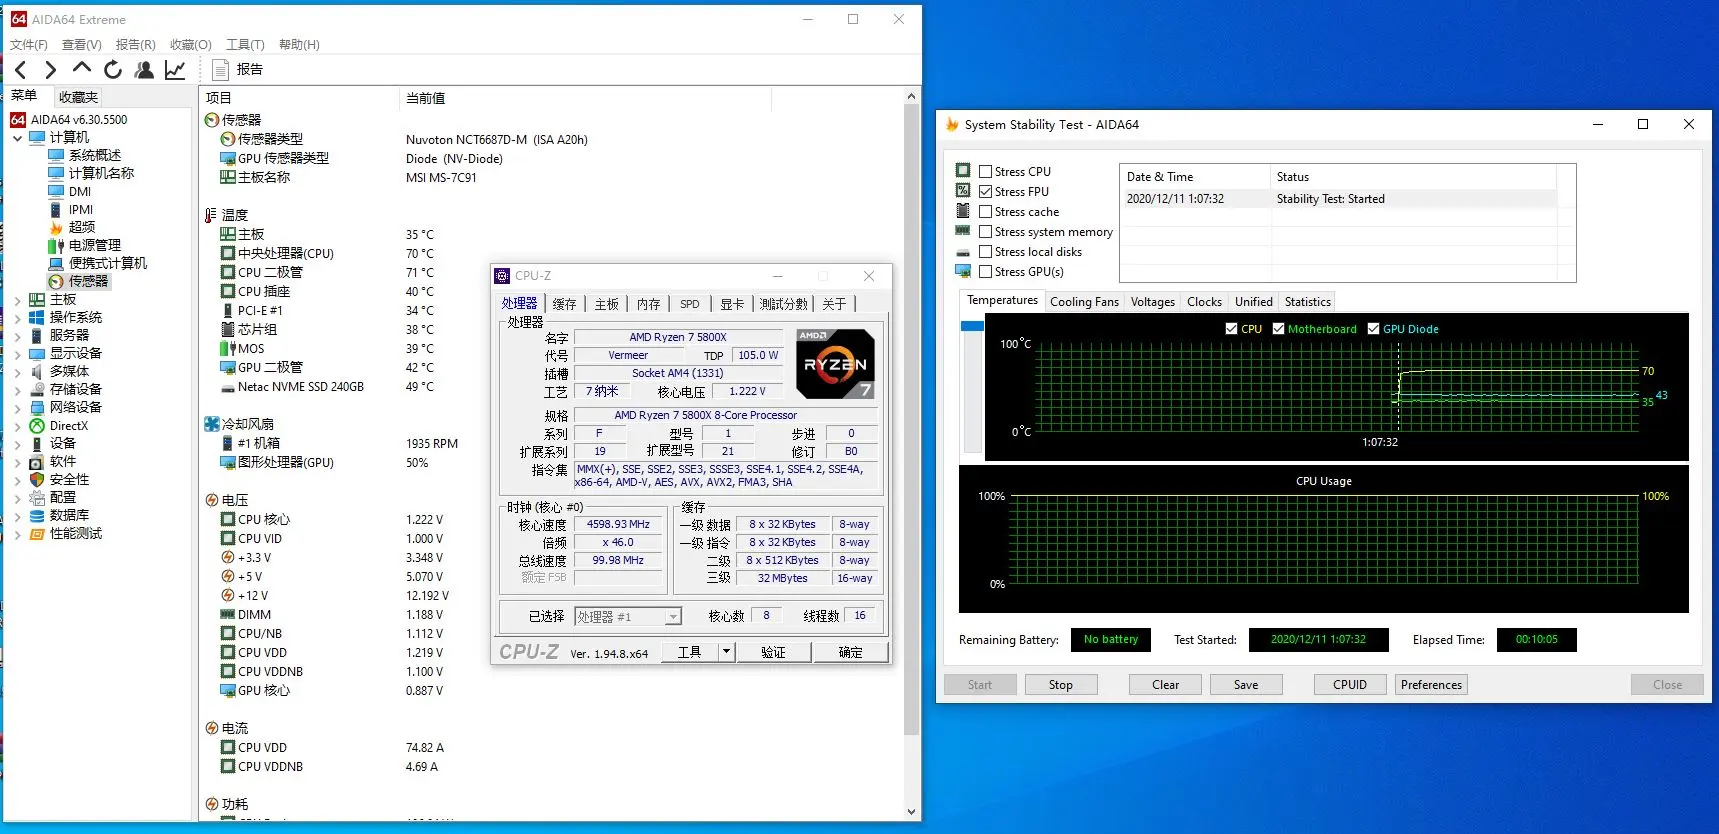Expand the 存储设备 tree node

tap(18, 390)
